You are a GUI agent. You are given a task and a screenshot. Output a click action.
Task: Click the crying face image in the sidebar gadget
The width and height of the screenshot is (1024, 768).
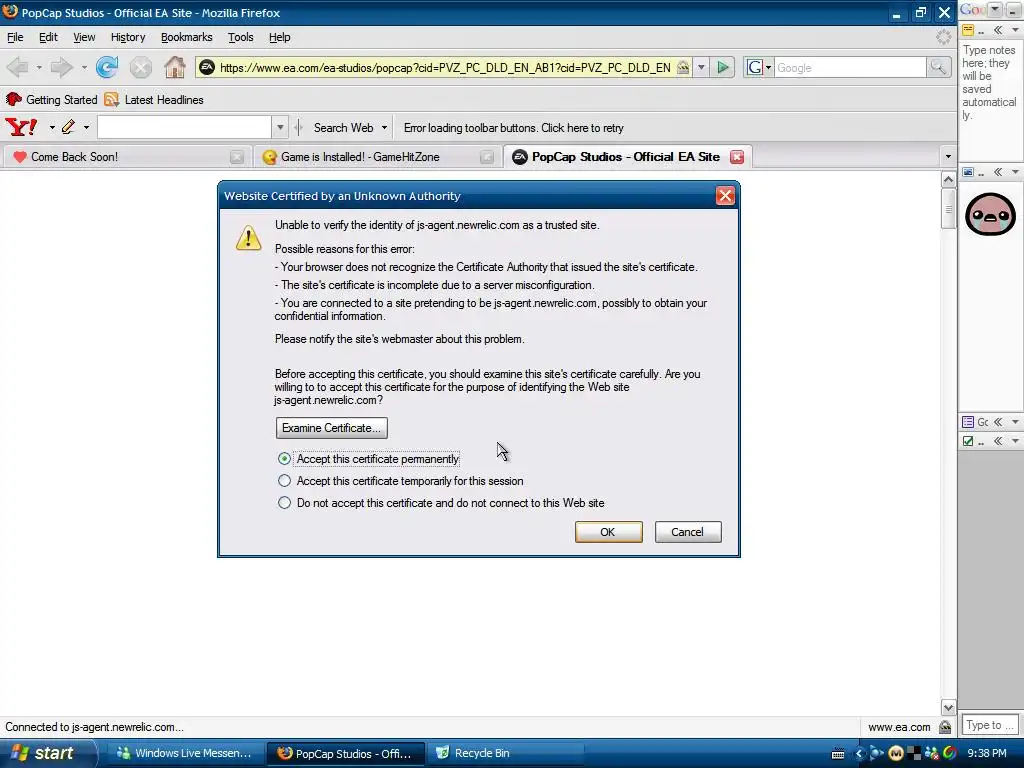point(990,214)
